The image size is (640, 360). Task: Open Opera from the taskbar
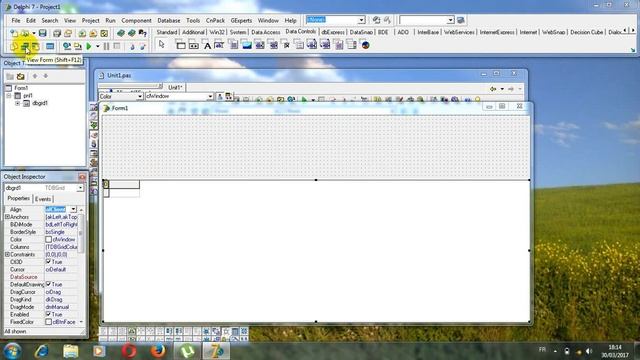[129, 351]
